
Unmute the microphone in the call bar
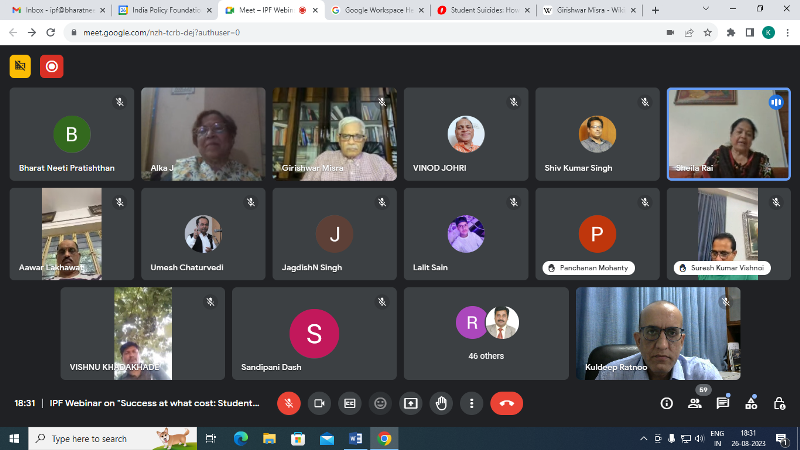pos(288,403)
